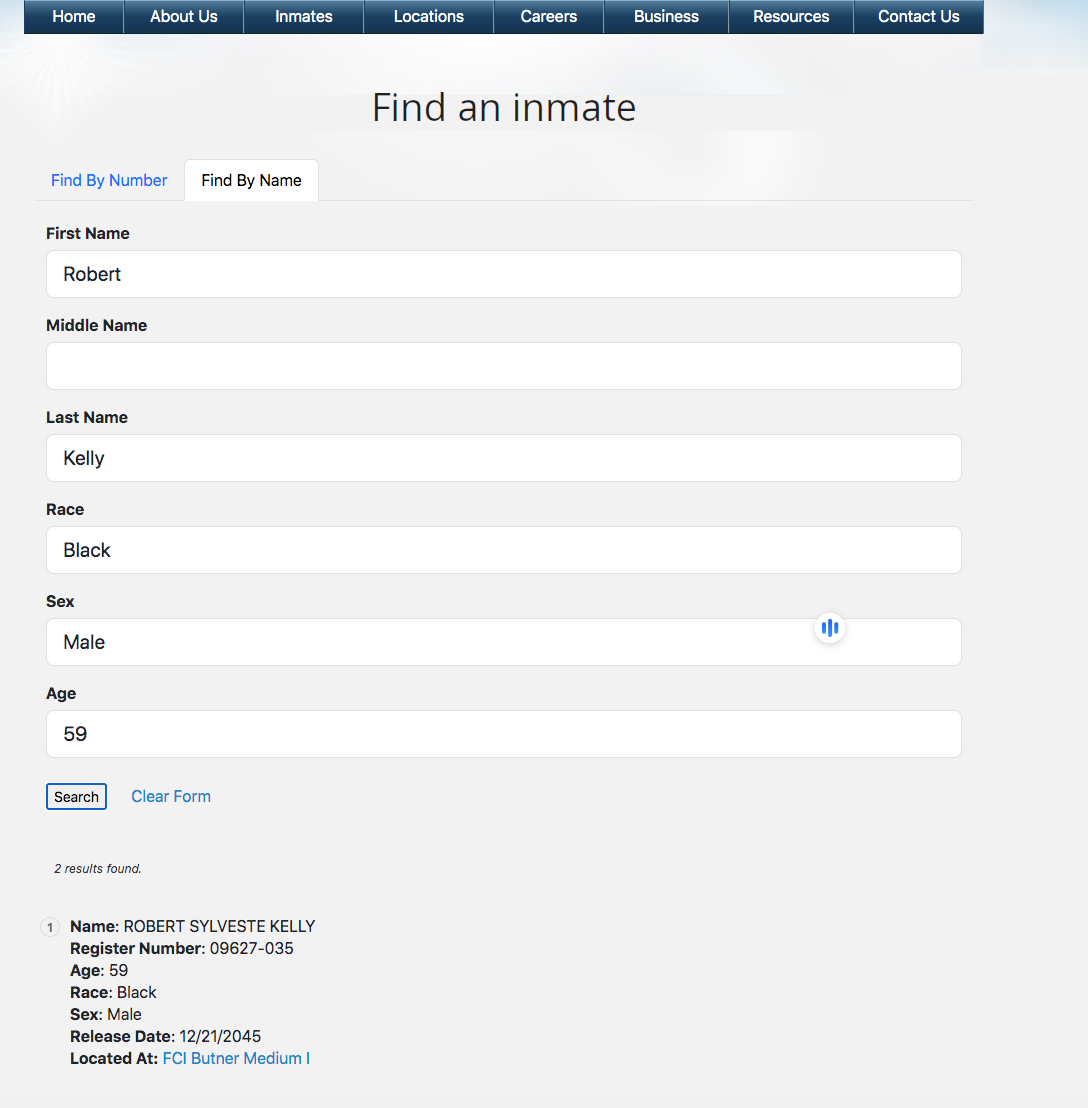Click the Age field showing 59
1088x1108 pixels.
[x=503, y=734]
